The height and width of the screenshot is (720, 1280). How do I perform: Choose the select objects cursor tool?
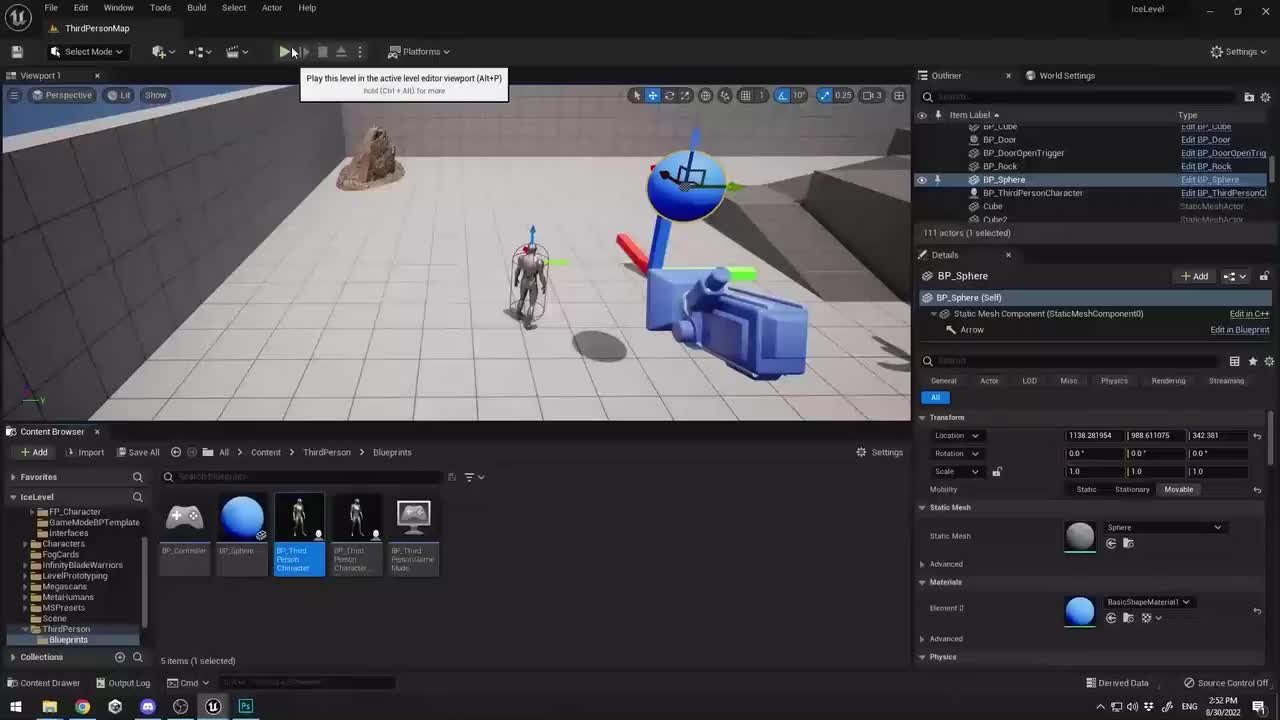click(636, 95)
